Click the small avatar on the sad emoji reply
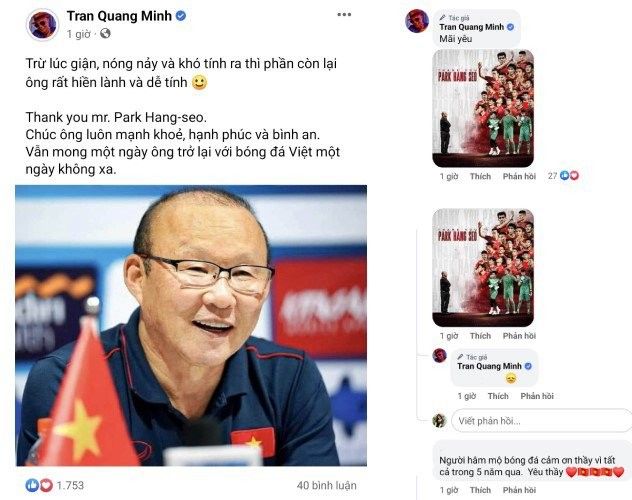Image resolution: width=632 pixels, height=500 pixels. (439, 355)
